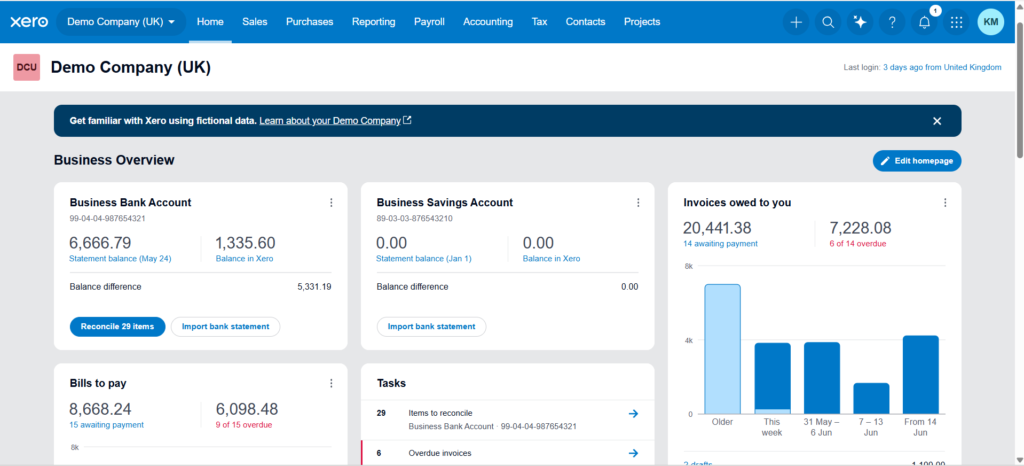This screenshot has width=1024, height=466.
Task: Open 6 of 14 overdue invoices link
Action: 857,243
